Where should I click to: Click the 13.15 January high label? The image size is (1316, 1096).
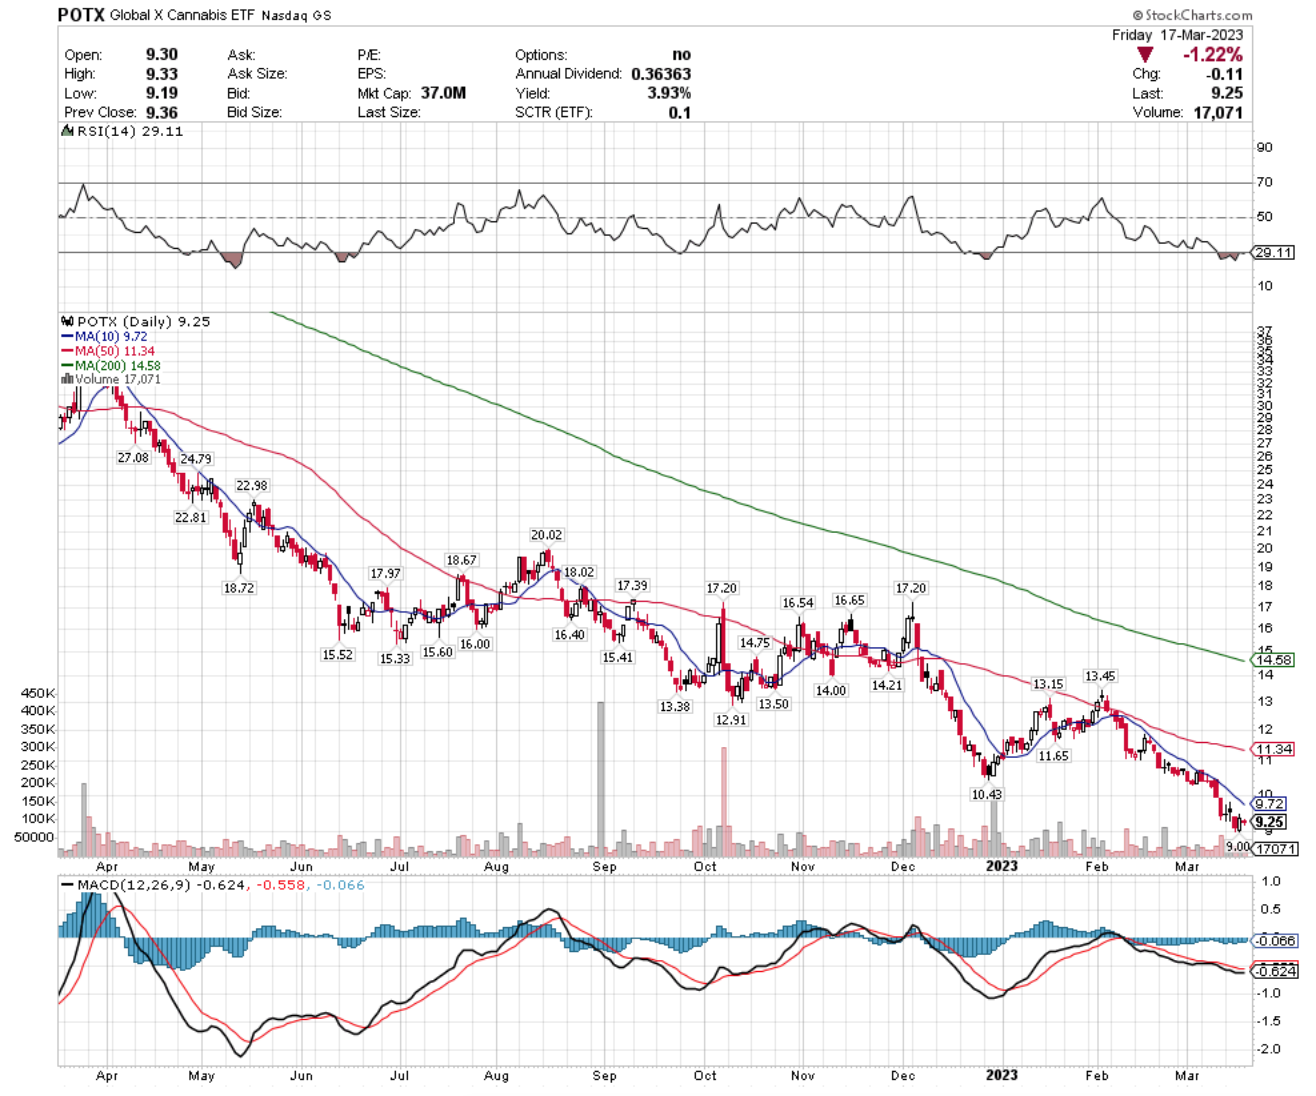coord(1048,684)
